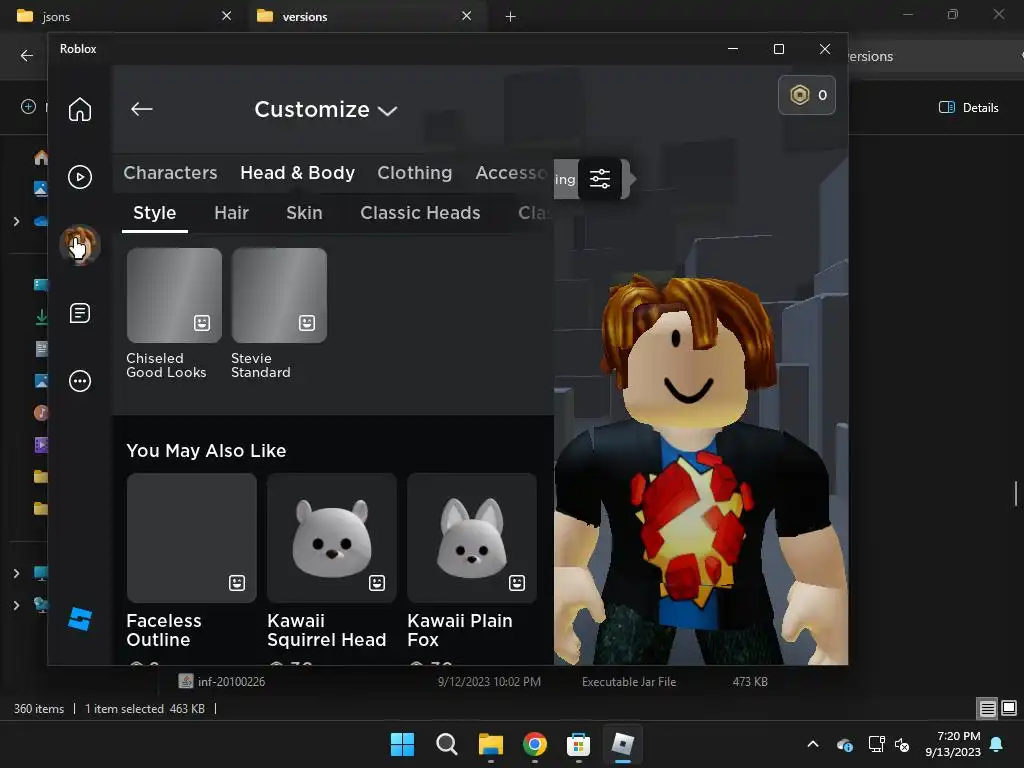Screen dimensions: 1024x768
Task: Click New plus icon in File Explorer
Action: pyautogui.click(x=28, y=106)
